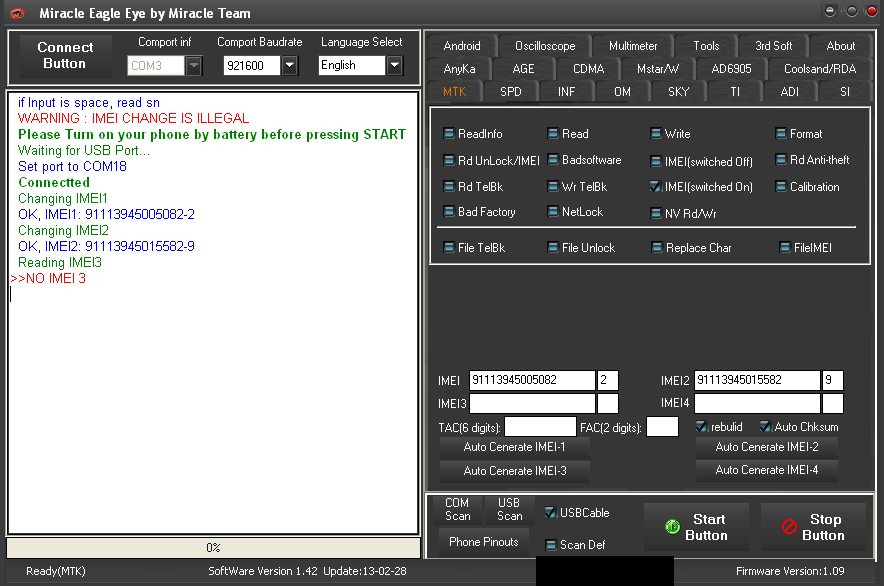Check the Badsoftware option
The height and width of the screenshot is (586, 884).
pos(585,160)
